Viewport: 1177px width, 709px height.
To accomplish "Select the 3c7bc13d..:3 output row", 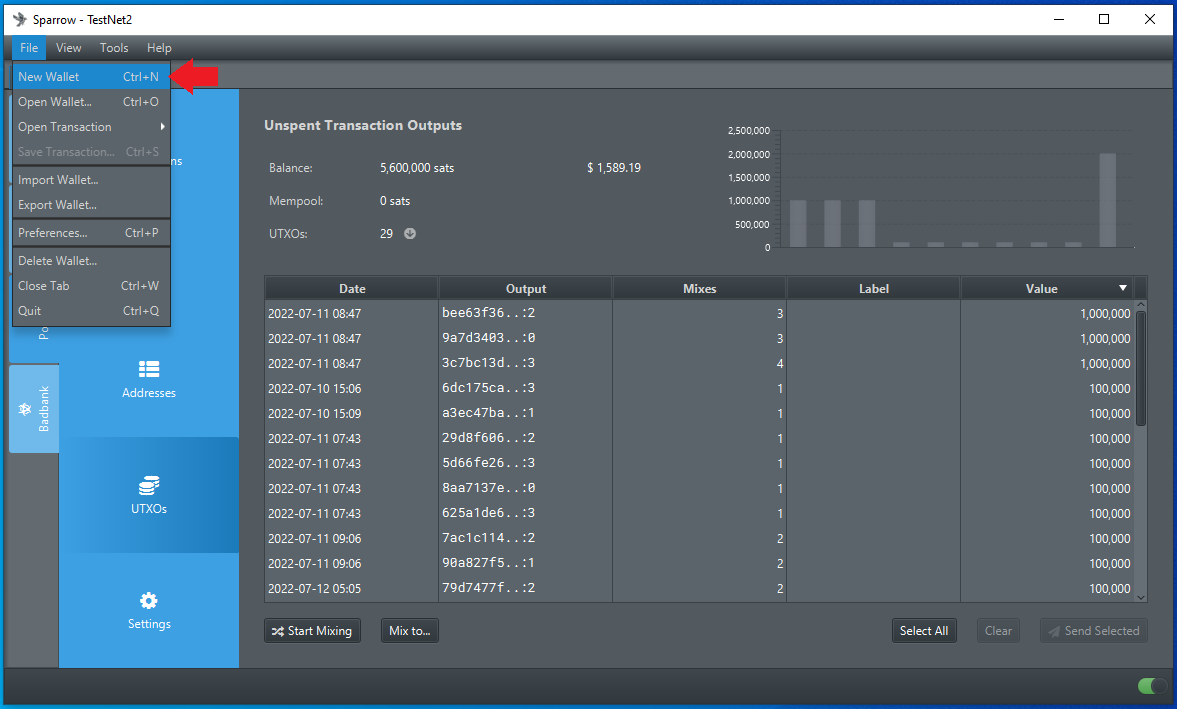I will pos(700,363).
